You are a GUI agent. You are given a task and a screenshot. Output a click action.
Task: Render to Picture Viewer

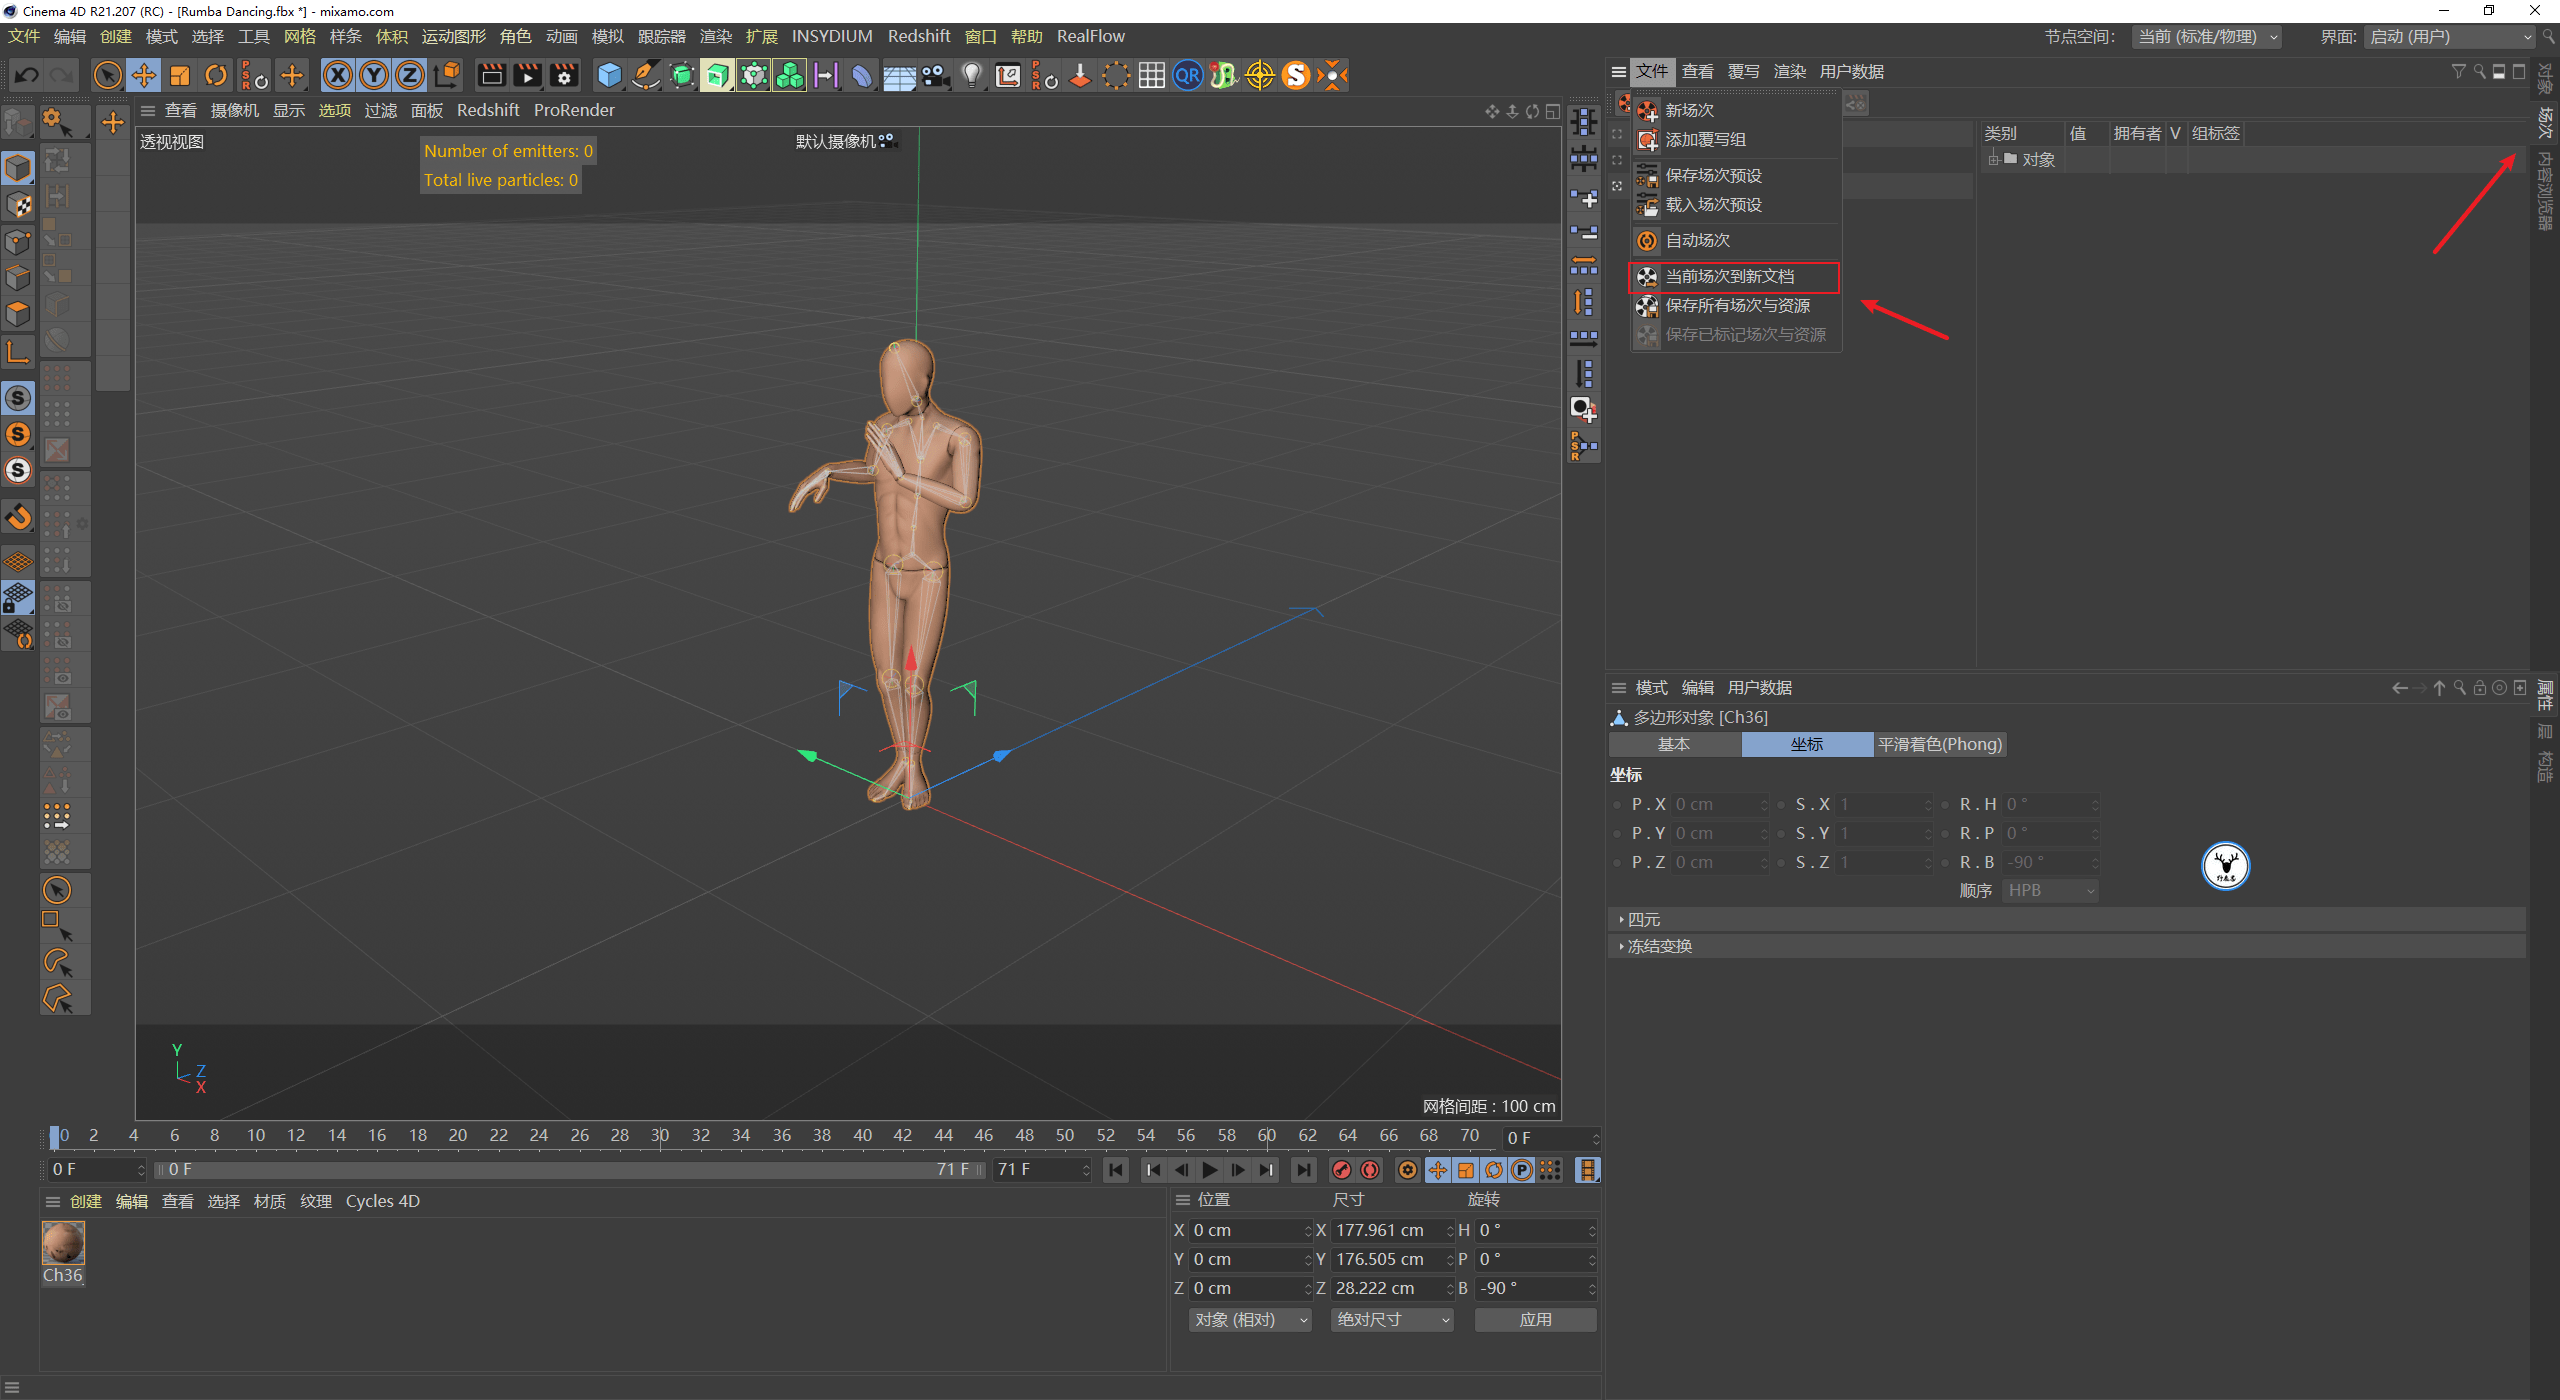pos(527,75)
